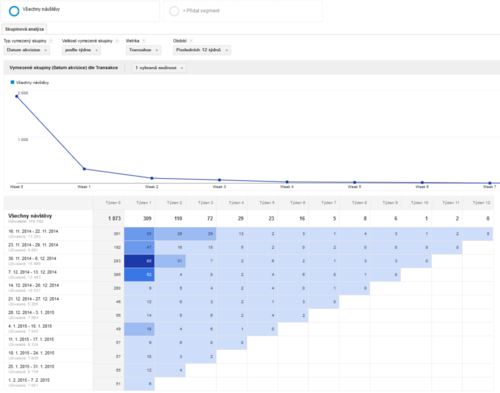Click the Týden 5 column header
The width and height of the screenshot is (500, 393).
pyautogui.click(x=262, y=203)
